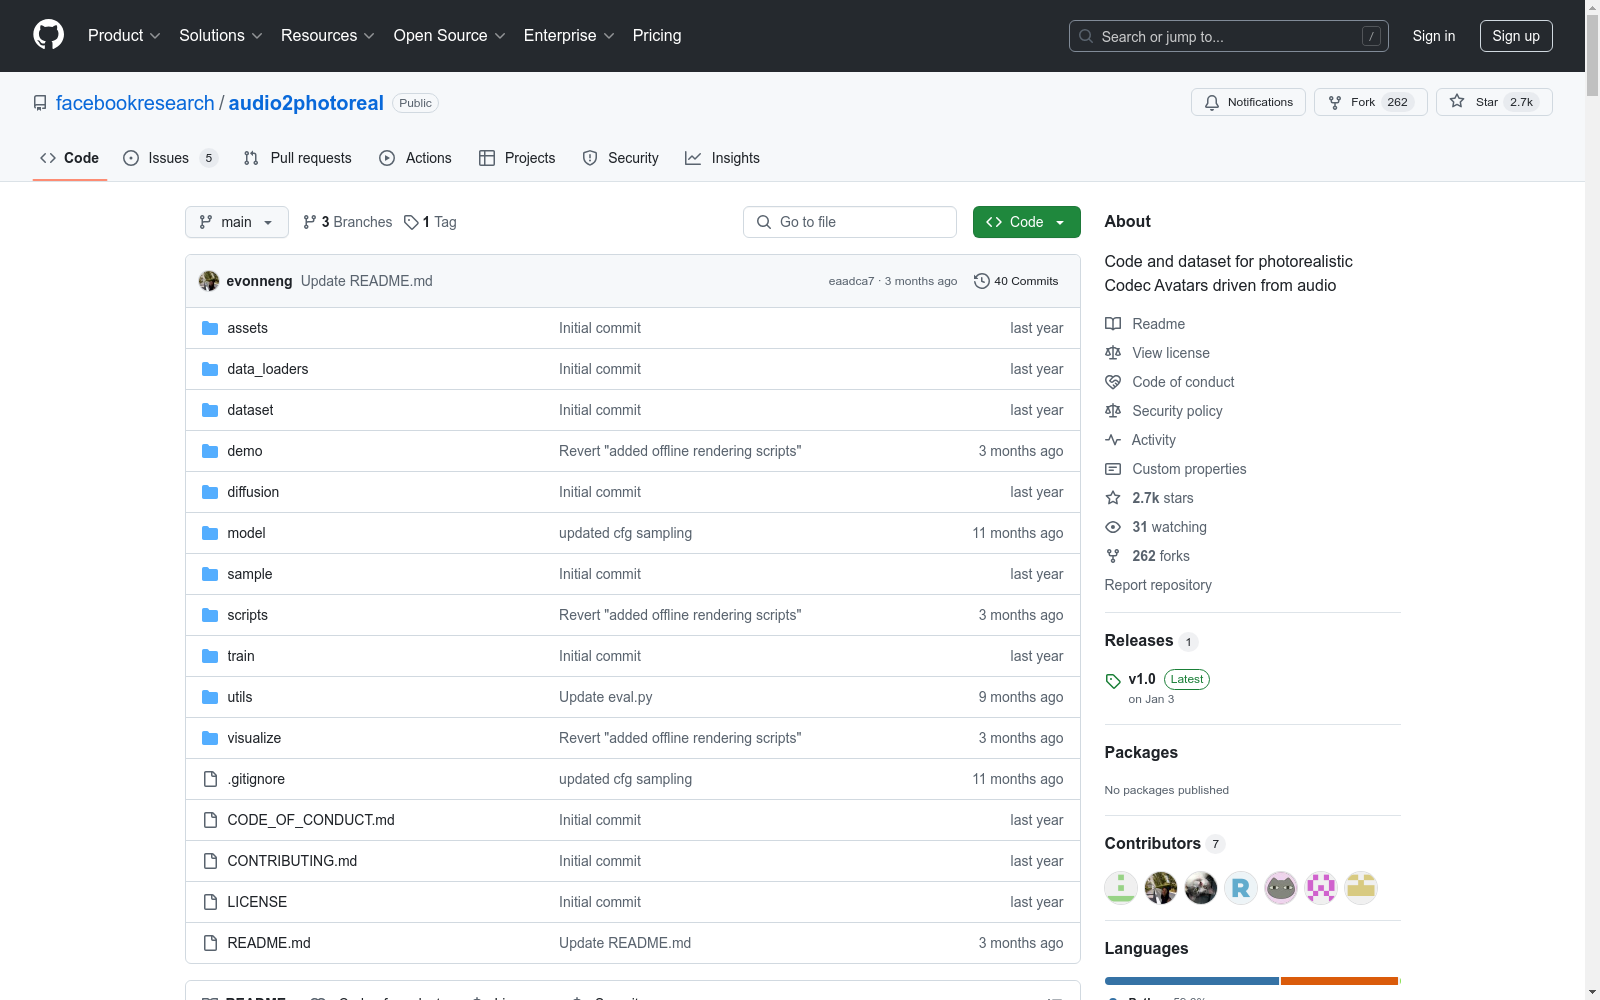Open the main branch dropdown

tap(237, 222)
